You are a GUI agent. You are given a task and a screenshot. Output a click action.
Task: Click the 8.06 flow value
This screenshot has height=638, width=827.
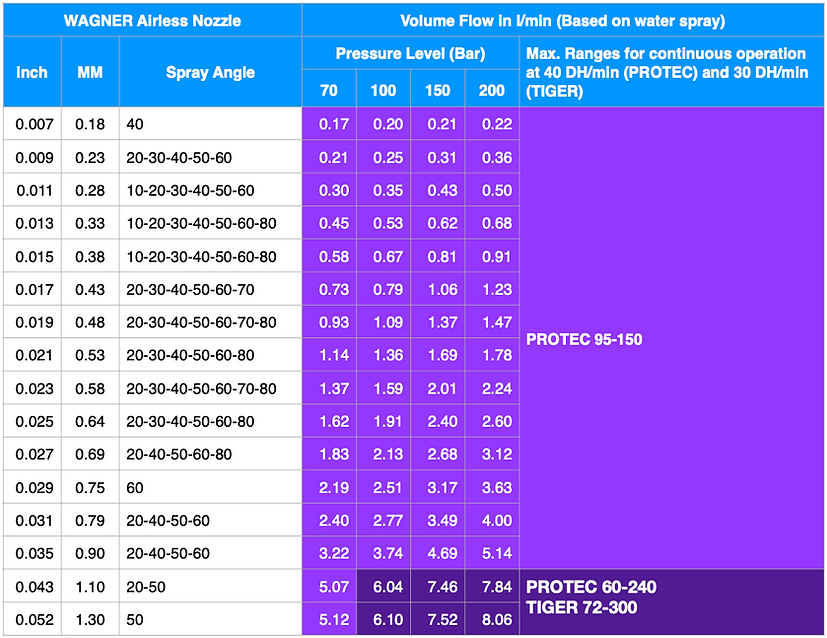(x=492, y=619)
